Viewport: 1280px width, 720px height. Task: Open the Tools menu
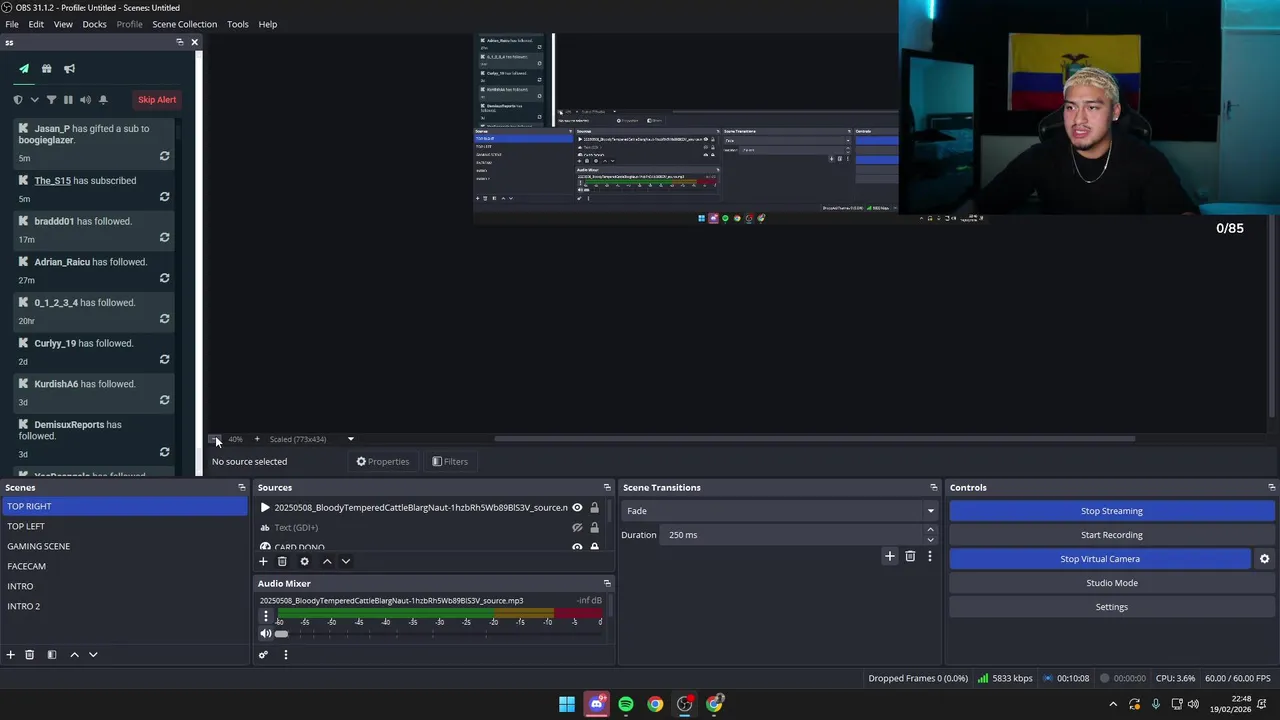point(238,24)
